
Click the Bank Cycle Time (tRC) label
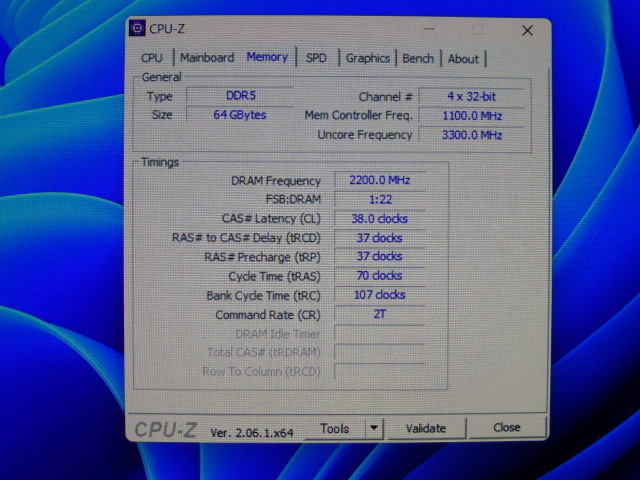(263, 296)
